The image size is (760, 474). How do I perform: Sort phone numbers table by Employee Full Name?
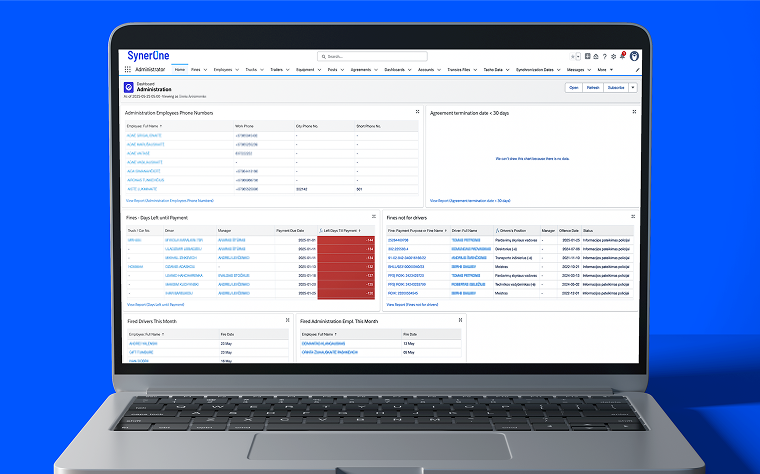(144, 126)
